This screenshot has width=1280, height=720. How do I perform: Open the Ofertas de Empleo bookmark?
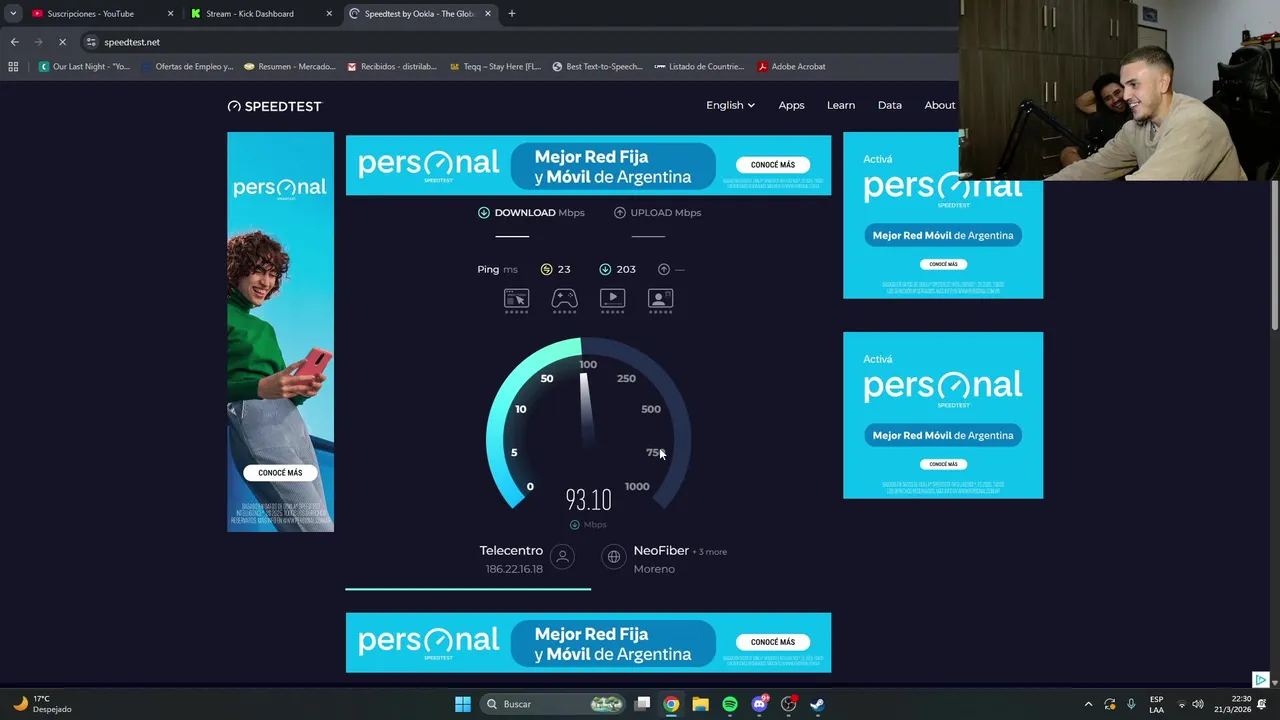click(187, 67)
